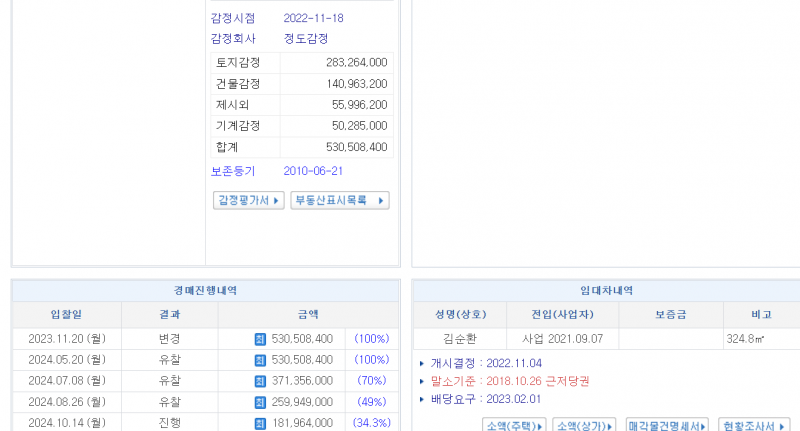Click the 경매진행내역 section header
800x431 pixels.
pyautogui.click(x=205, y=291)
